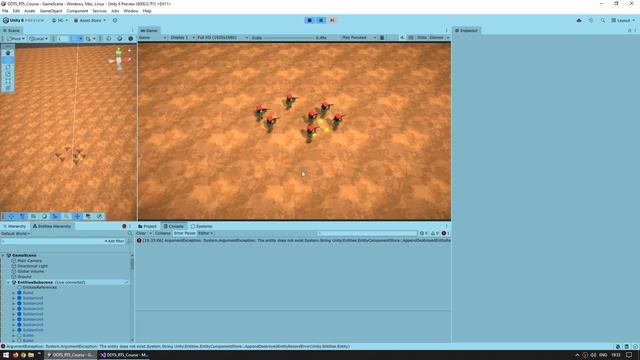
Task: Click the Step frame button
Action: [332, 20]
